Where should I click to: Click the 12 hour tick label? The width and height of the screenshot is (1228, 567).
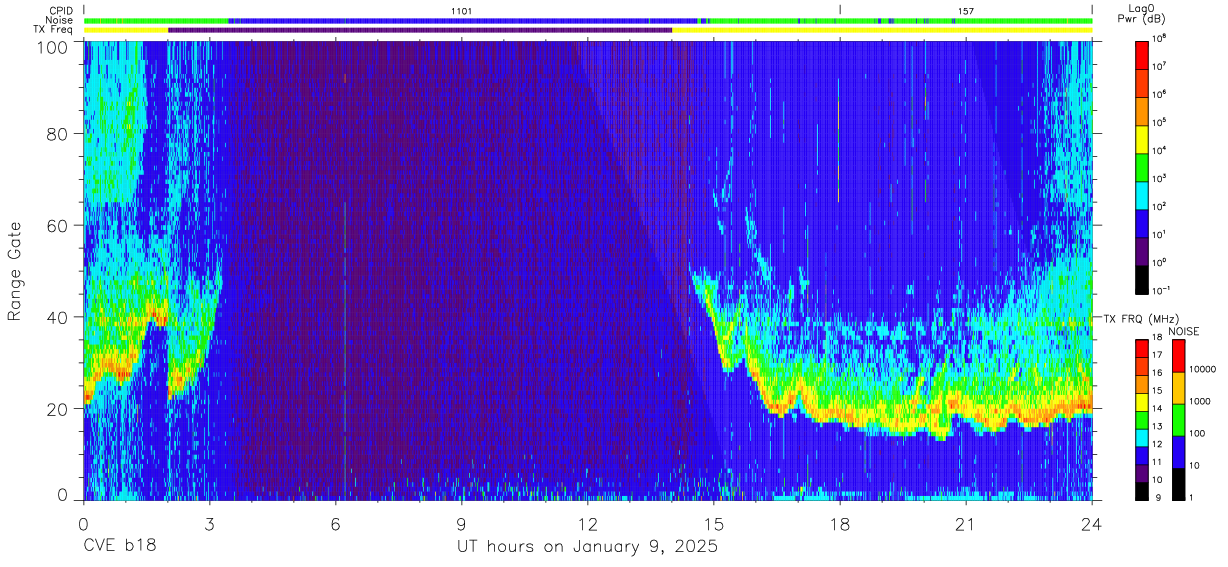pyautogui.click(x=588, y=523)
